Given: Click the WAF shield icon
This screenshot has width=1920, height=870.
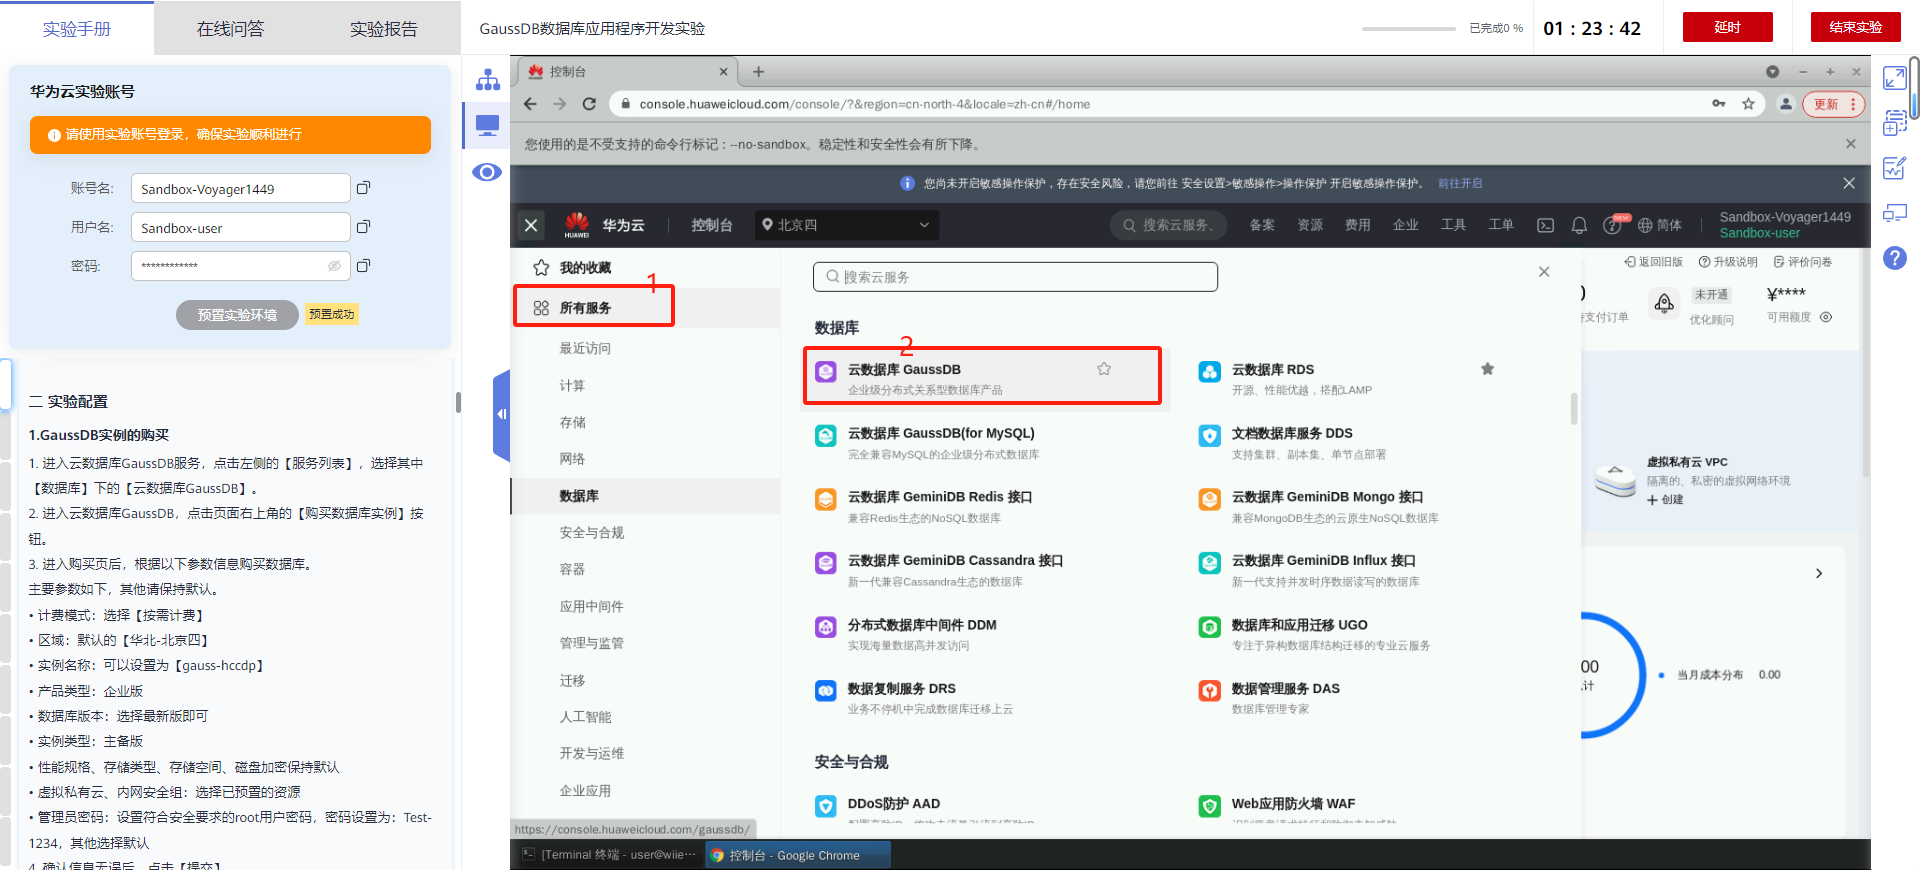Looking at the screenshot, I should click(x=1210, y=806).
